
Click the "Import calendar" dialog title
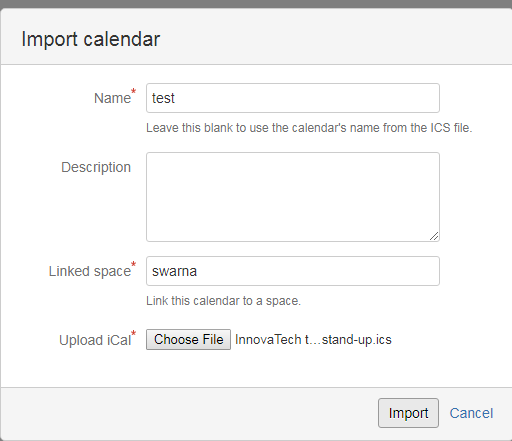91,39
